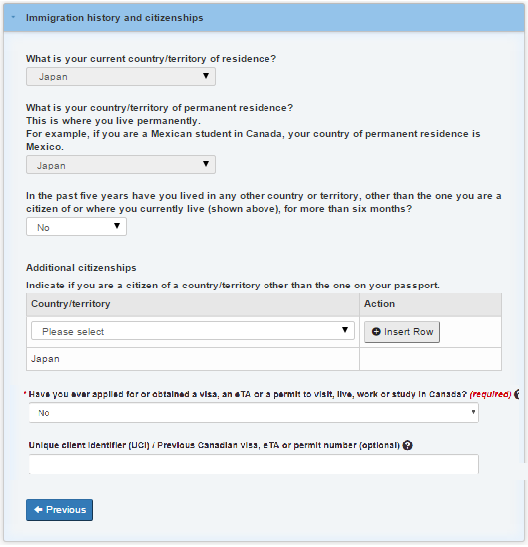The height and width of the screenshot is (547, 528).
Task: Click the Insert Row button
Action: [402, 332]
